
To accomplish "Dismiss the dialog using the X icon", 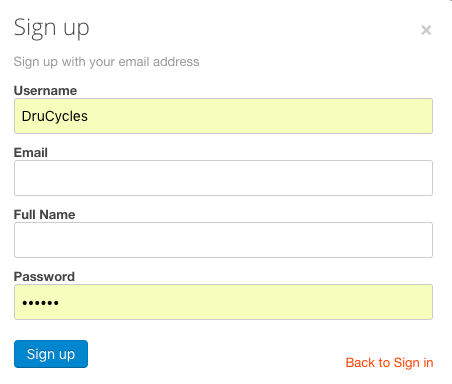I will (426, 30).
